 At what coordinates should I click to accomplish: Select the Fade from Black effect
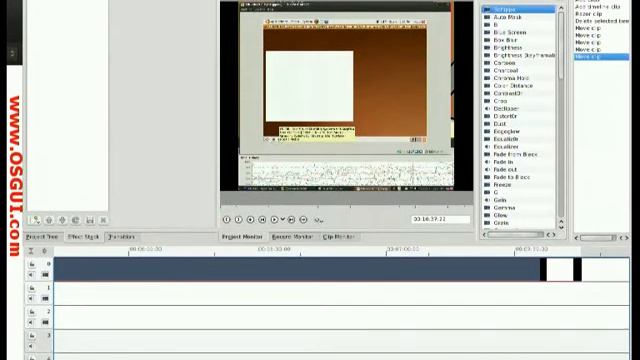[515, 154]
